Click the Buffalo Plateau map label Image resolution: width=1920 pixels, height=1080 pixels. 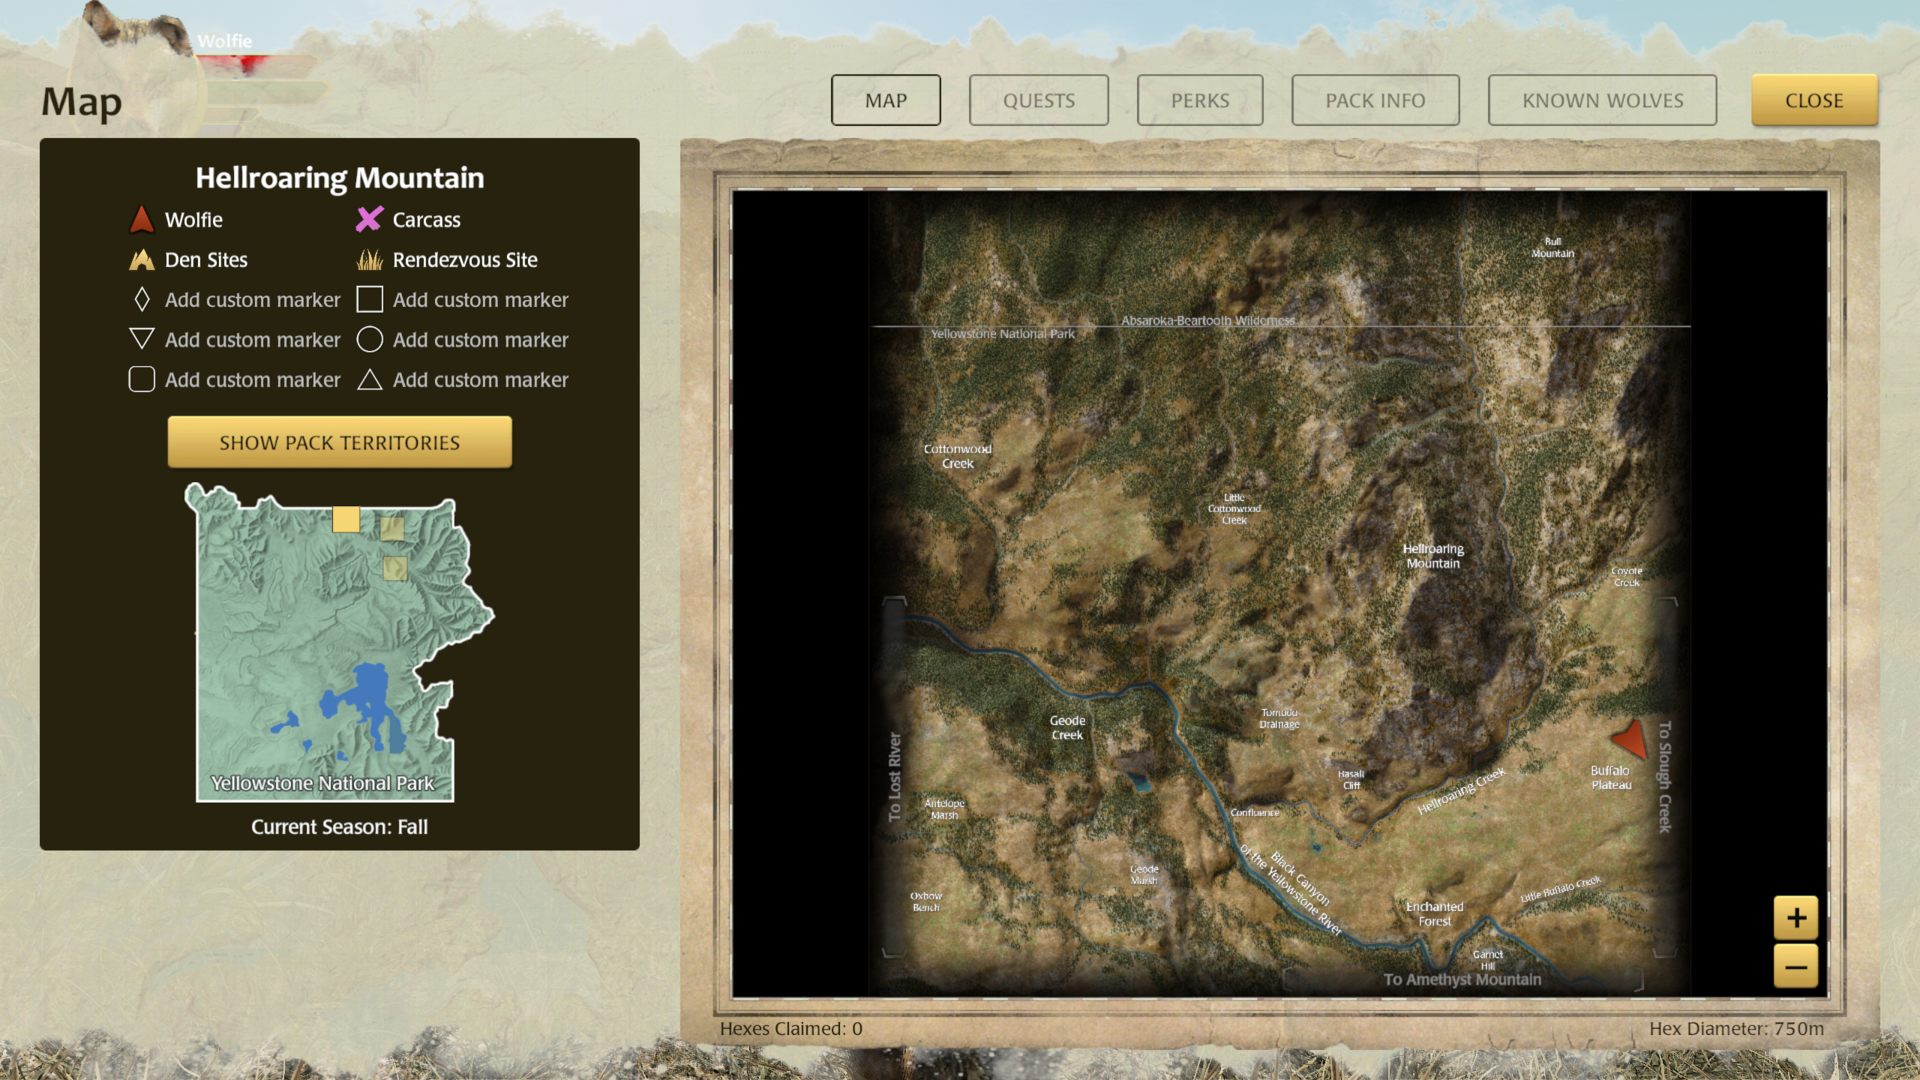tap(1610, 778)
